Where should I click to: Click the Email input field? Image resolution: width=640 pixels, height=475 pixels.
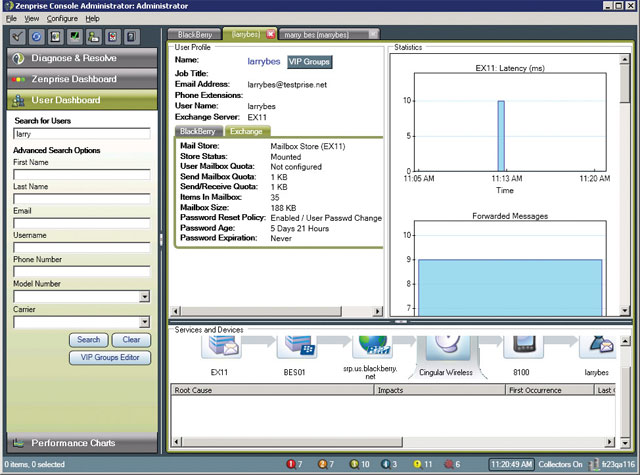pos(82,223)
